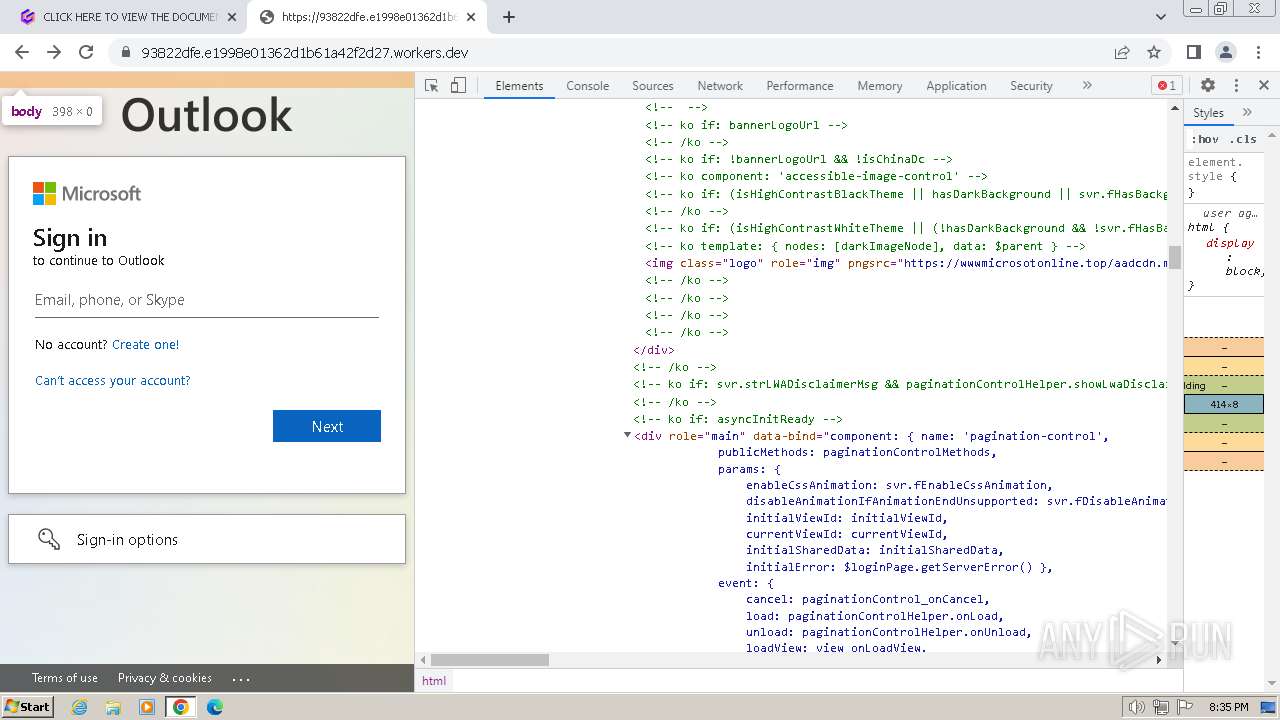Image resolution: width=1280 pixels, height=720 pixels.
Task: Click the volume speaker tray icon
Action: [1136, 707]
